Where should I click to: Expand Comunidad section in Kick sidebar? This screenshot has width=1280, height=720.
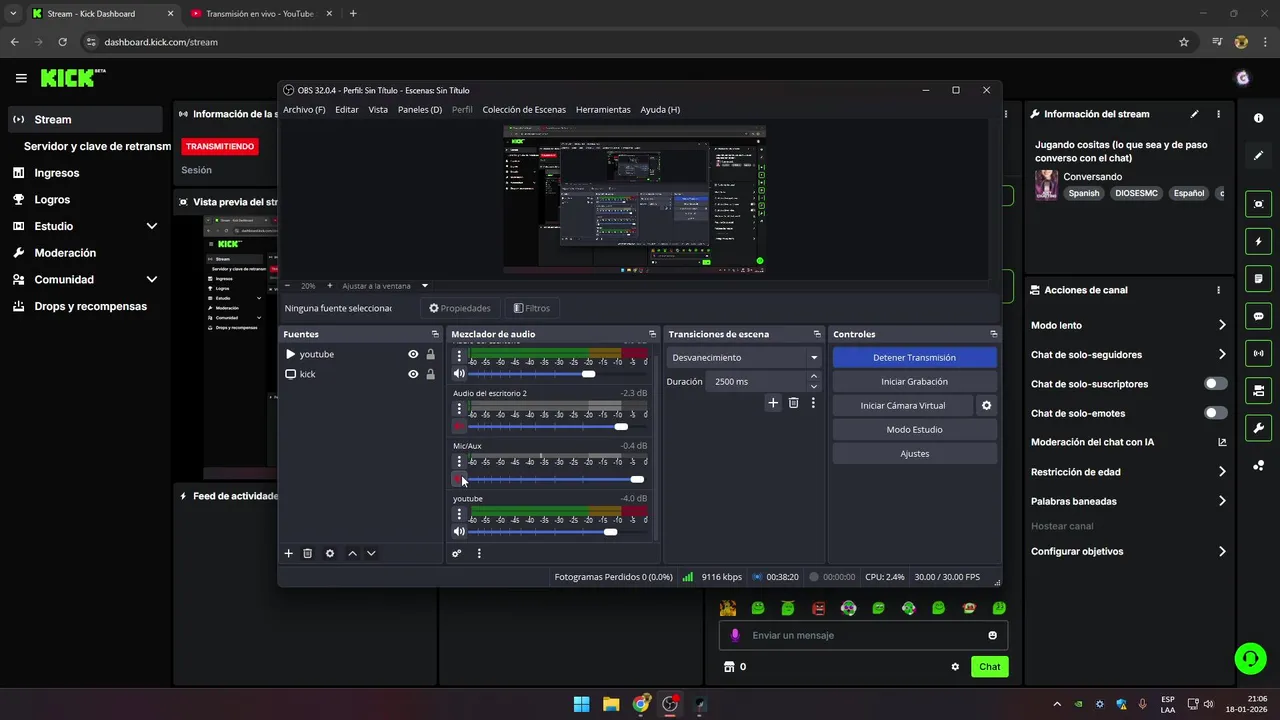point(152,280)
